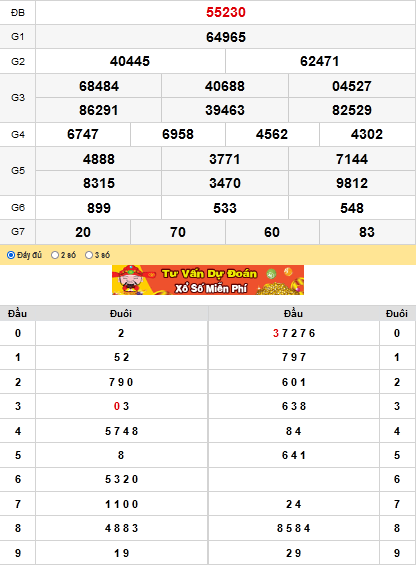This screenshot has height=566, width=417.
Task: Click the '7 9 7' cell for tail 1
Action: point(294,357)
